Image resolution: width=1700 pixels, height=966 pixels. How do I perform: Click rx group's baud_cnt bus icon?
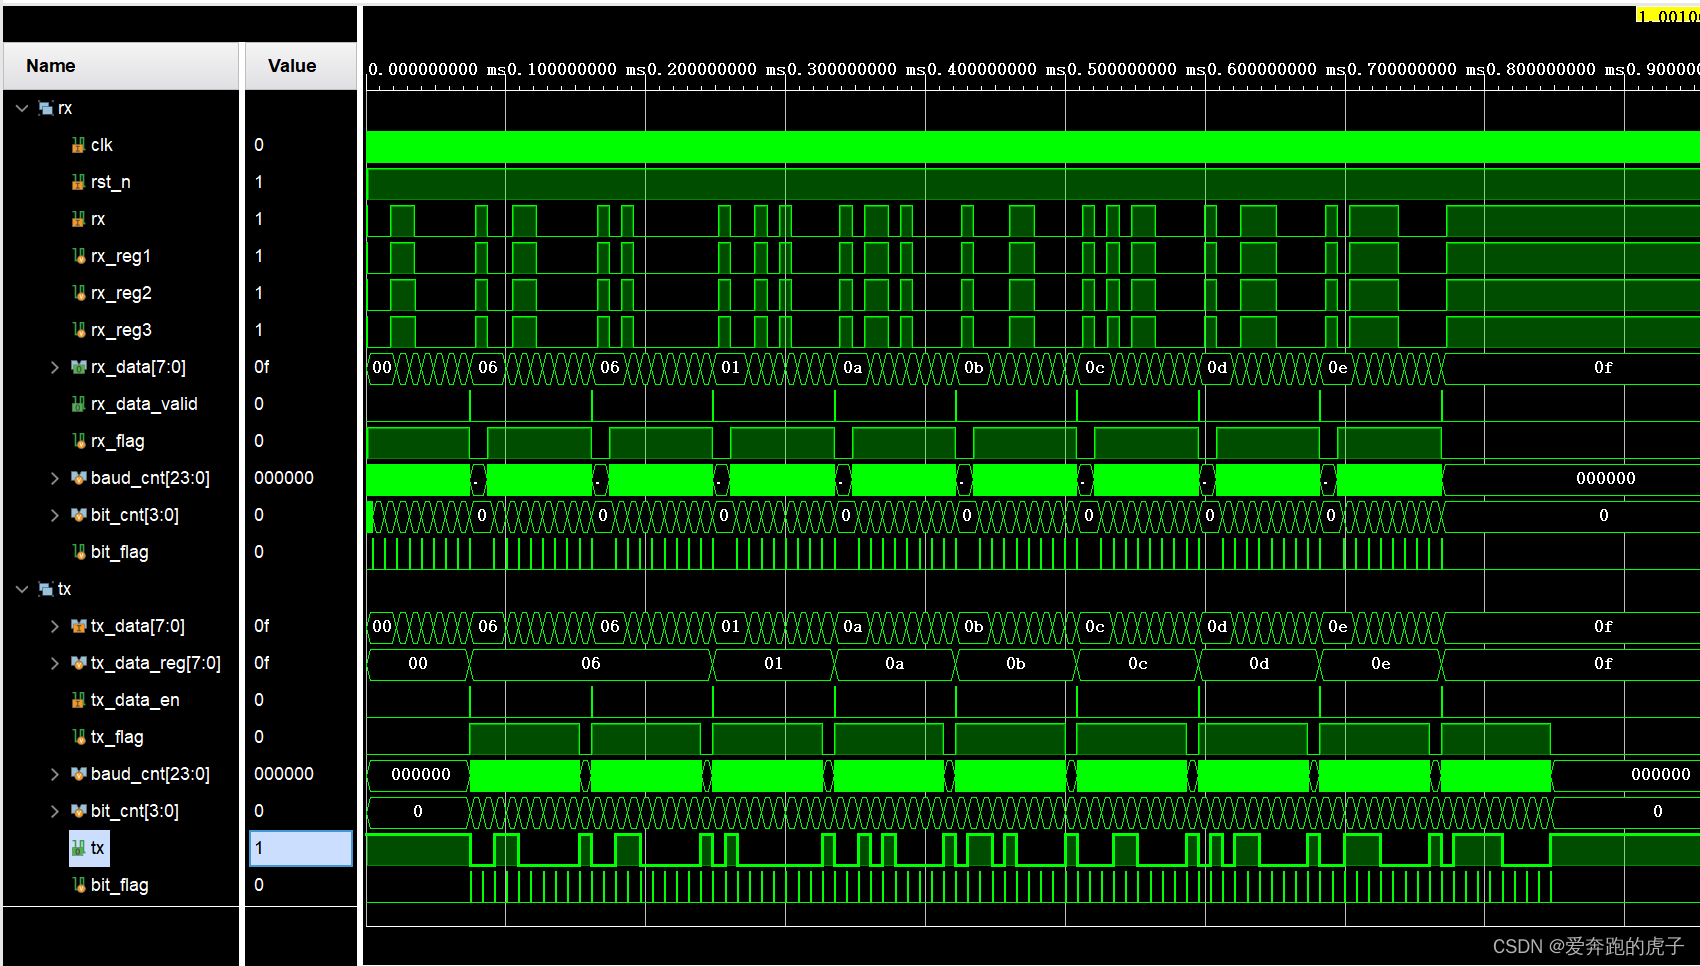(78, 478)
